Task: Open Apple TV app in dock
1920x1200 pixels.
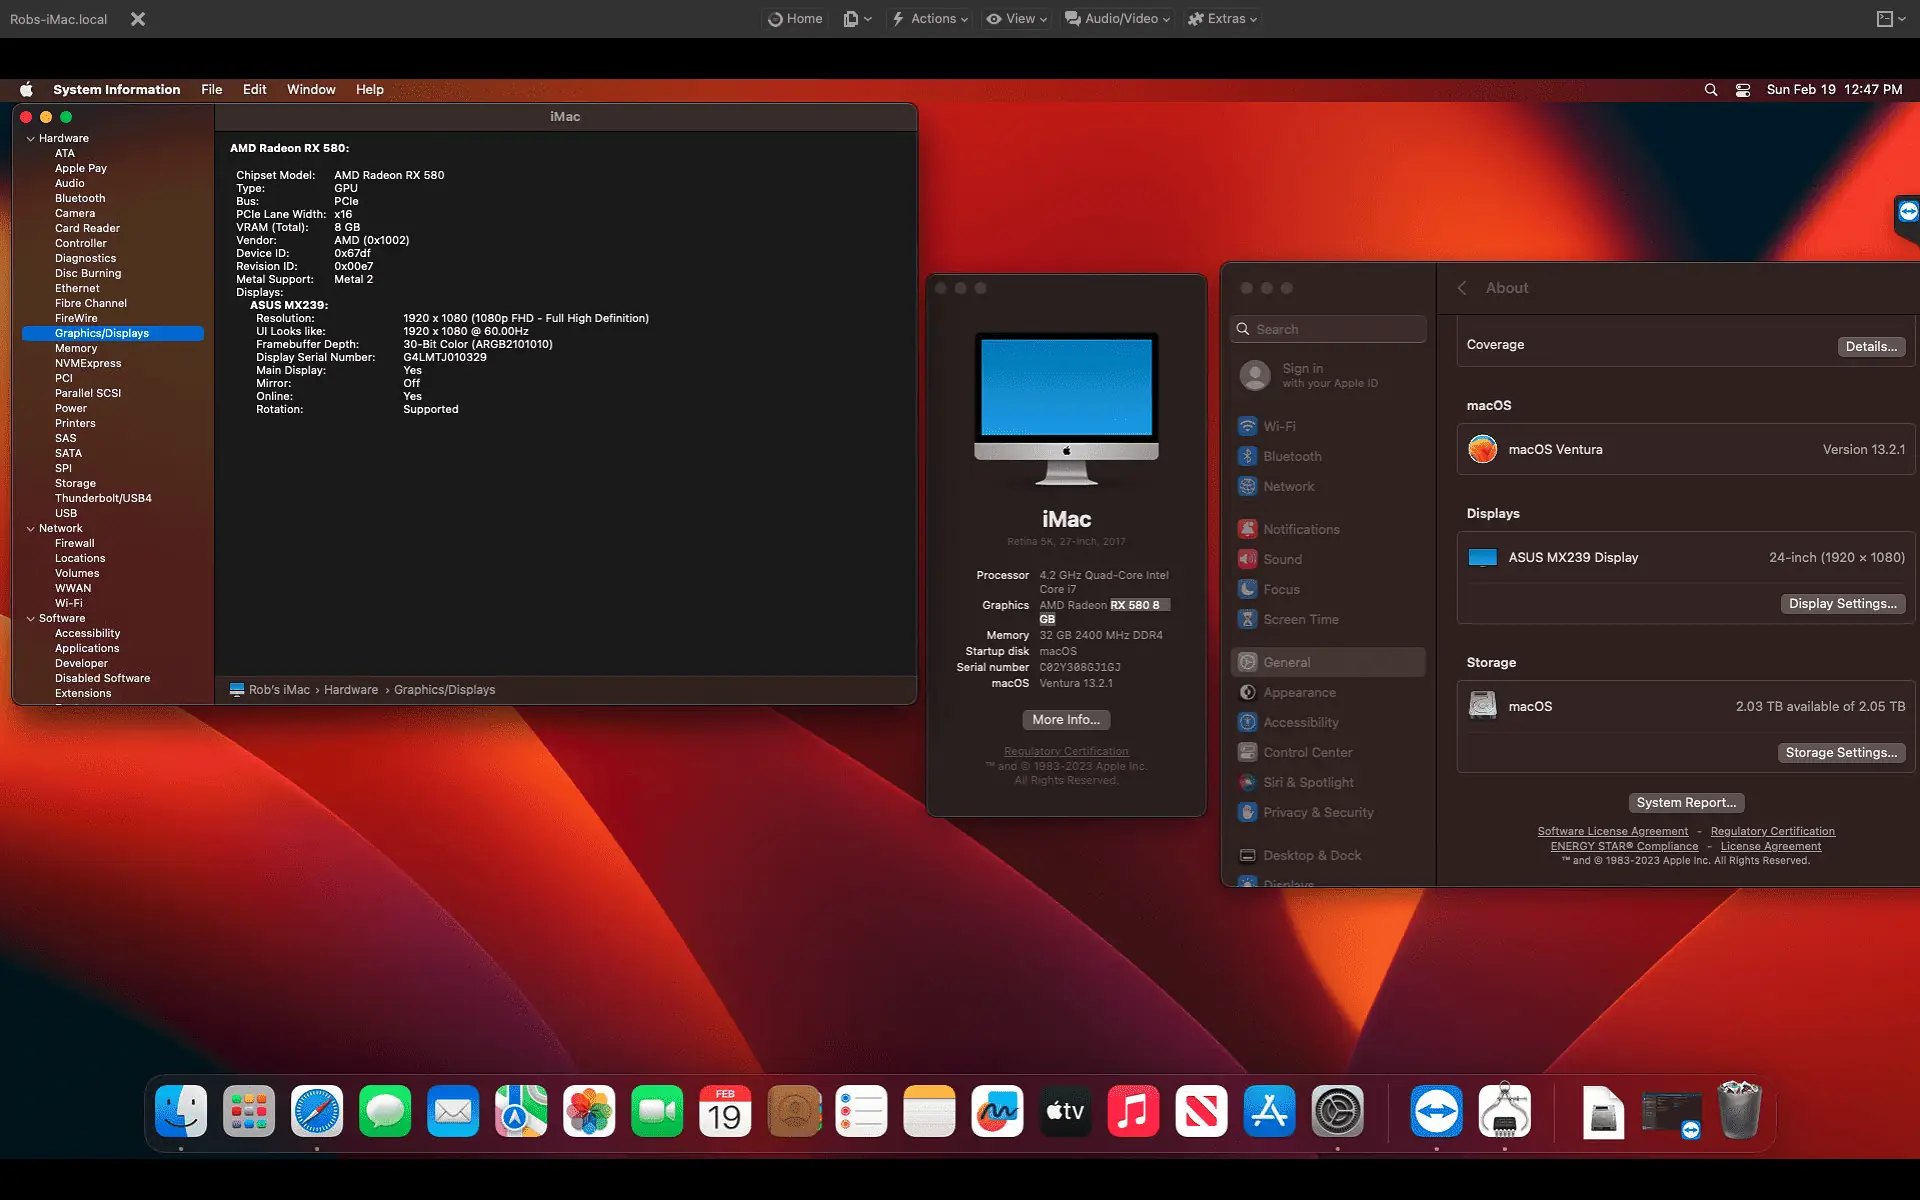Action: (1065, 1111)
